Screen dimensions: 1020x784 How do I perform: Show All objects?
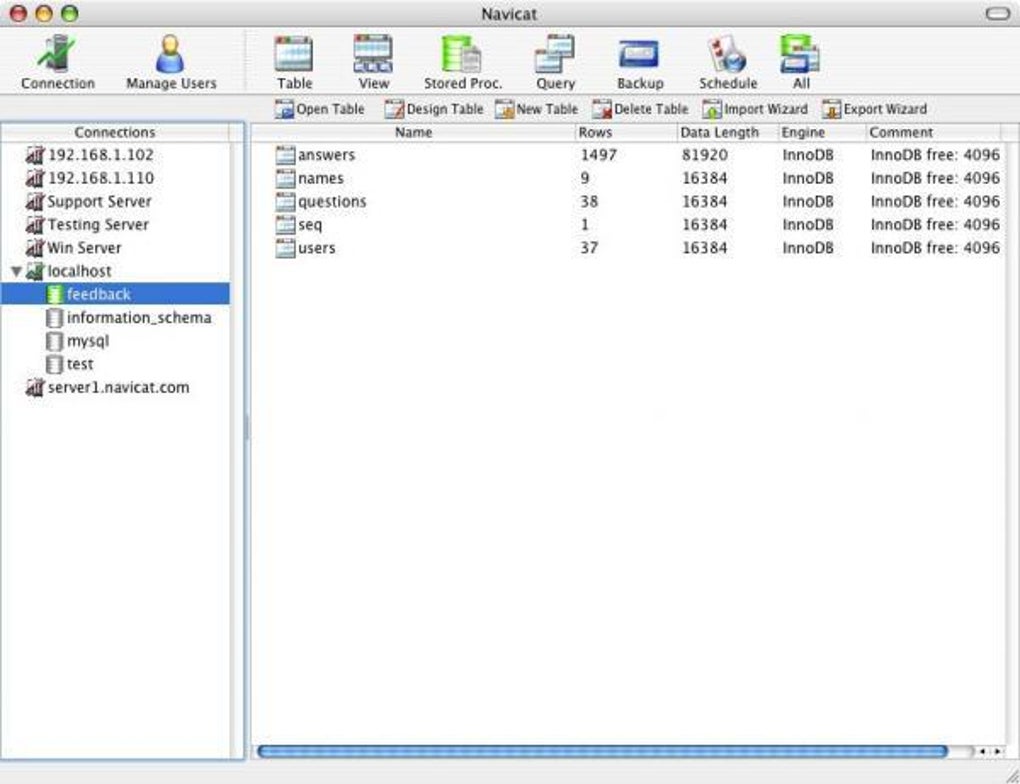click(801, 62)
